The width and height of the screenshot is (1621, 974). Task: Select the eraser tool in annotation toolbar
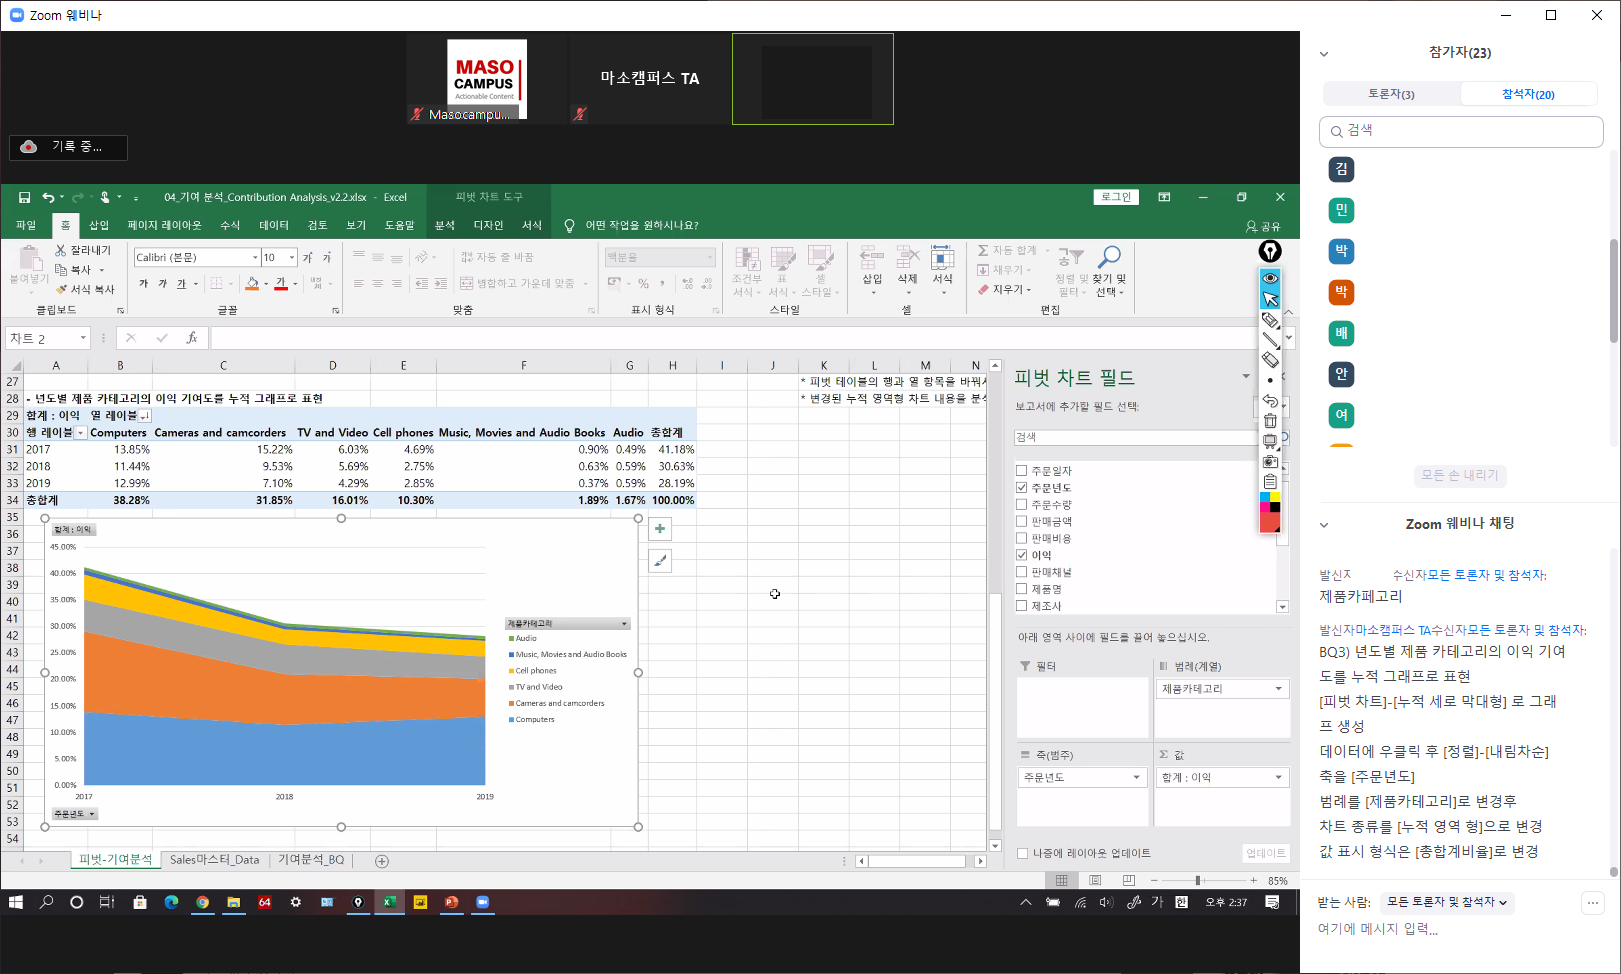pos(1270,360)
